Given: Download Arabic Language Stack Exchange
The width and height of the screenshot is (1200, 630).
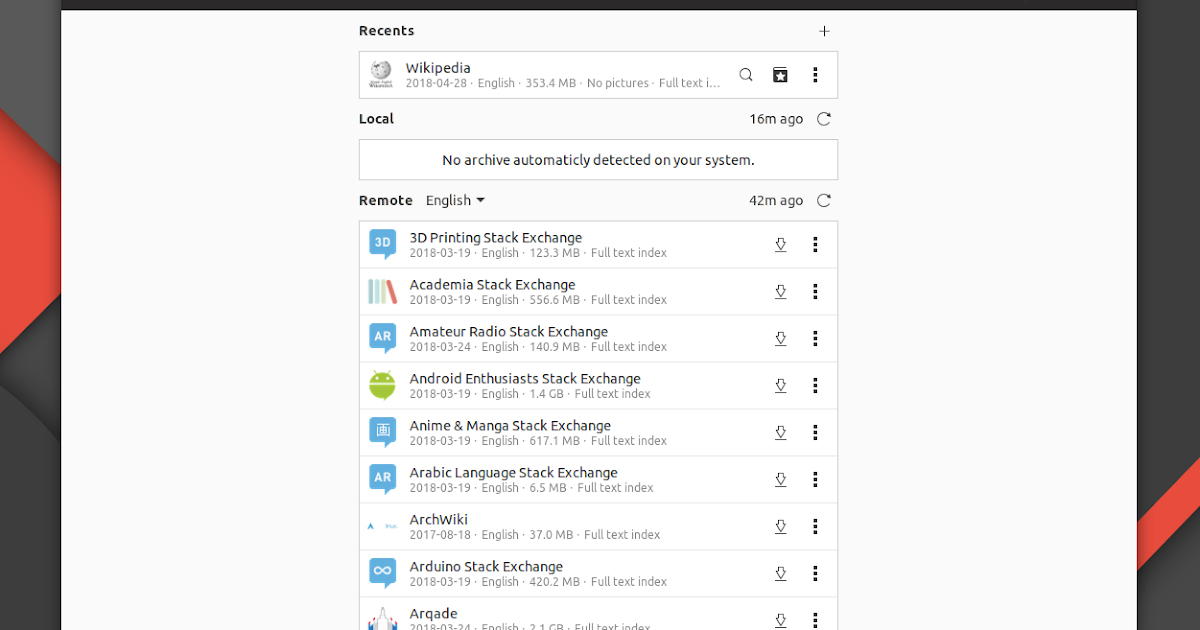Looking at the screenshot, I should click(781, 479).
